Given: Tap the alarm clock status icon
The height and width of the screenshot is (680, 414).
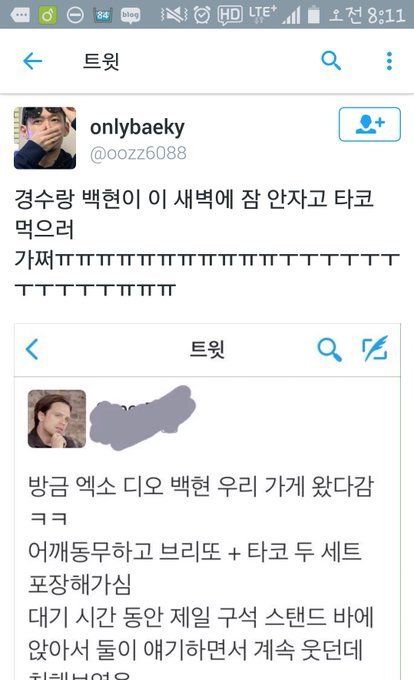Looking at the screenshot, I should (202, 16).
